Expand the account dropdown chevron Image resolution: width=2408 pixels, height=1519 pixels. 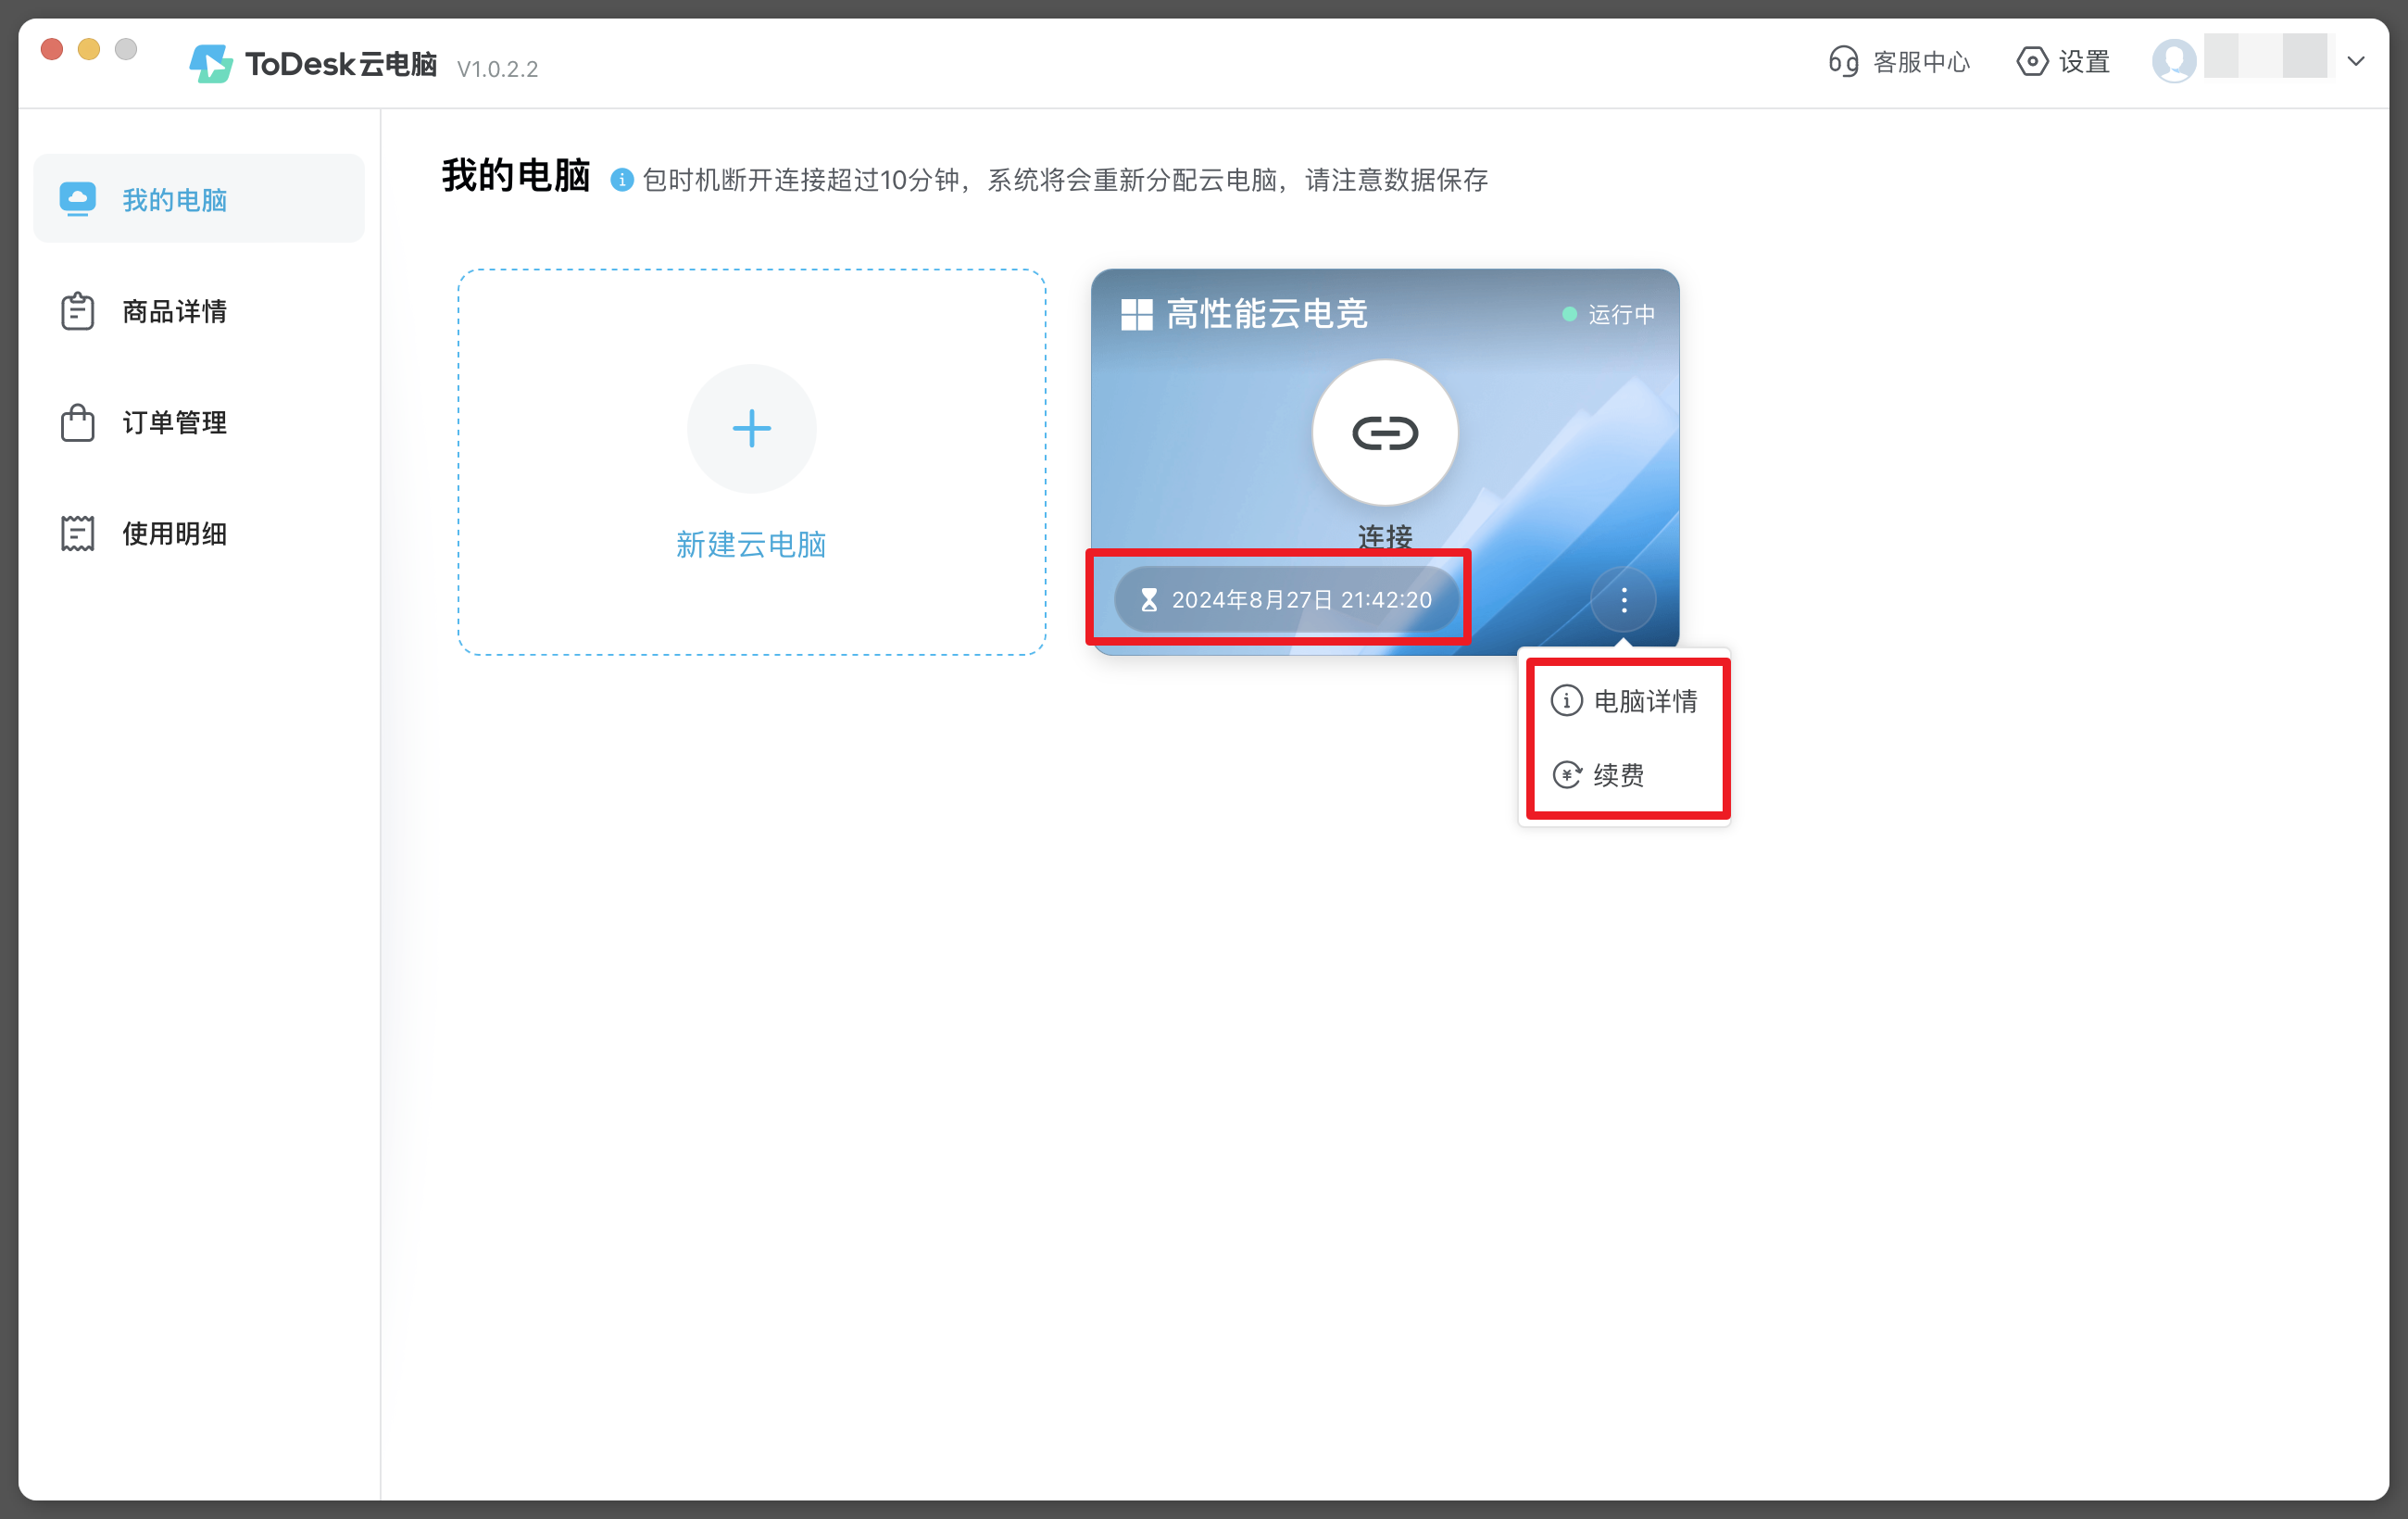coord(2356,61)
